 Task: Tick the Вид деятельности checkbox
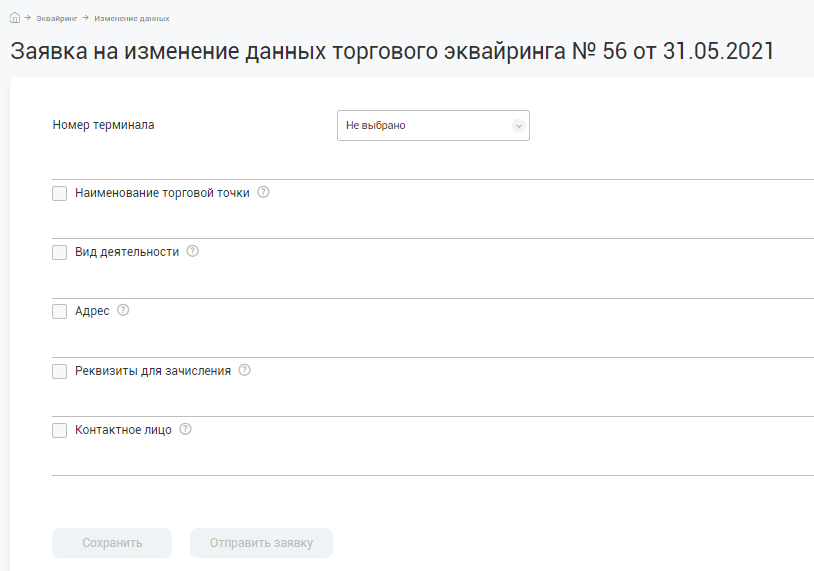[x=59, y=252]
